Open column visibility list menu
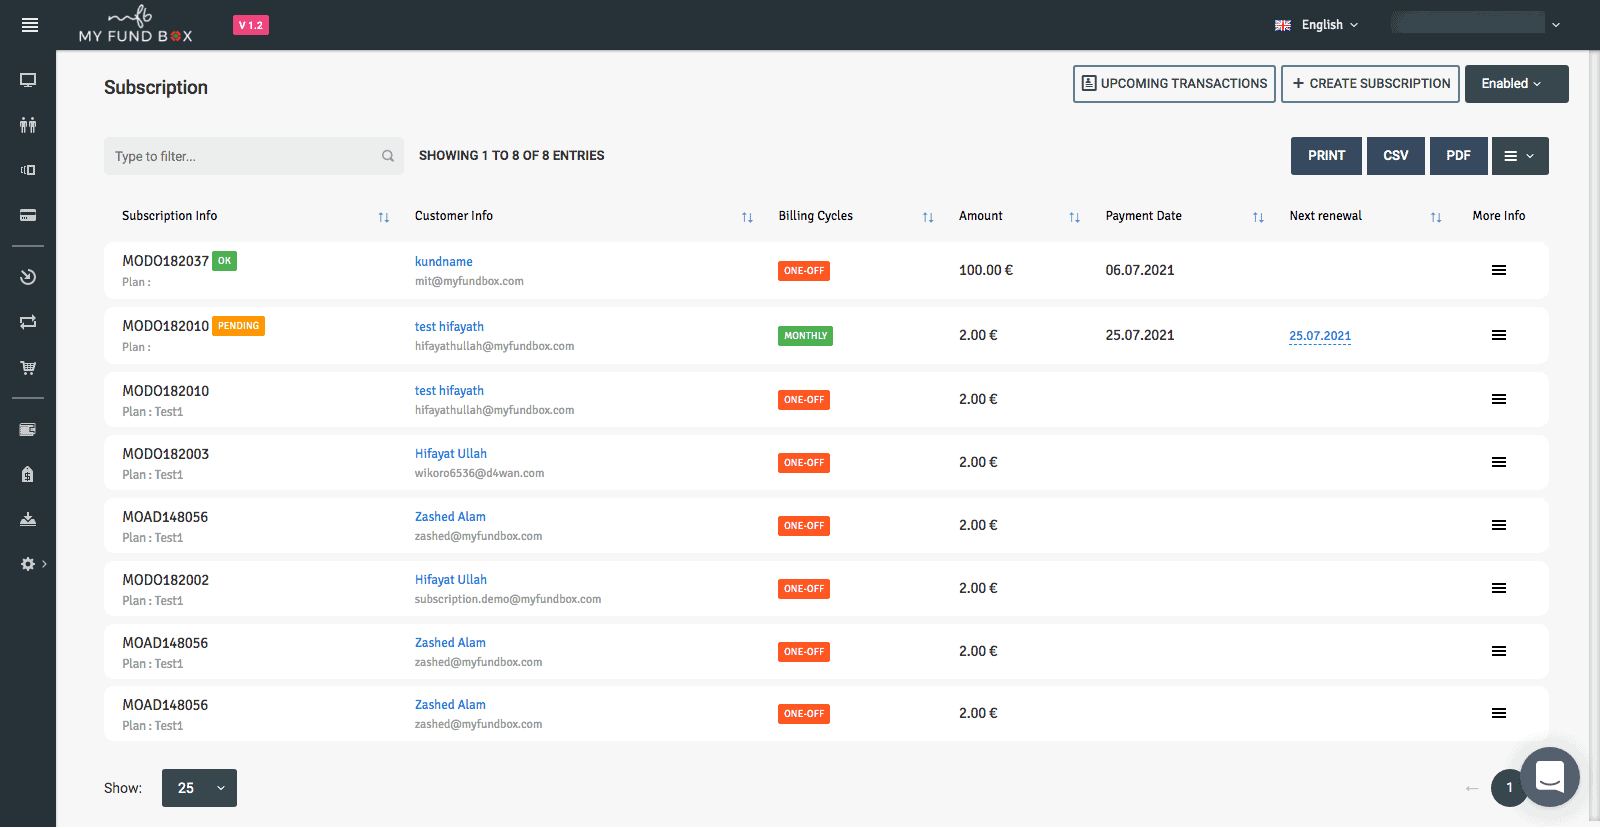This screenshot has height=828, width=1600. [x=1519, y=156]
